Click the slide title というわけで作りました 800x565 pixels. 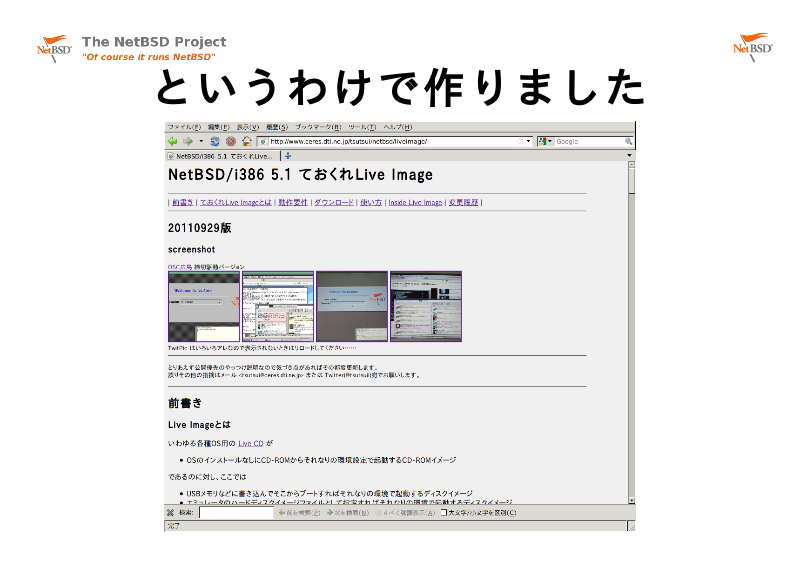(x=401, y=87)
